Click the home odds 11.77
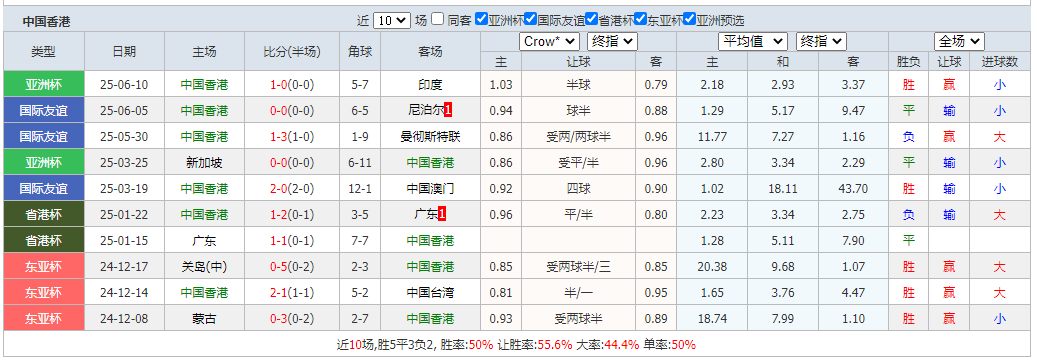Image resolution: width=1037 pixels, height=361 pixels. click(x=712, y=137)
